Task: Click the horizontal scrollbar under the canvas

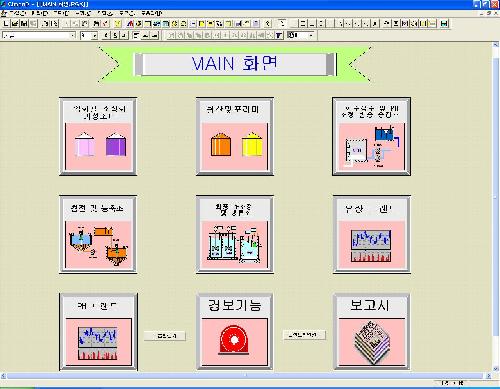Action: (x=245, y=376)
